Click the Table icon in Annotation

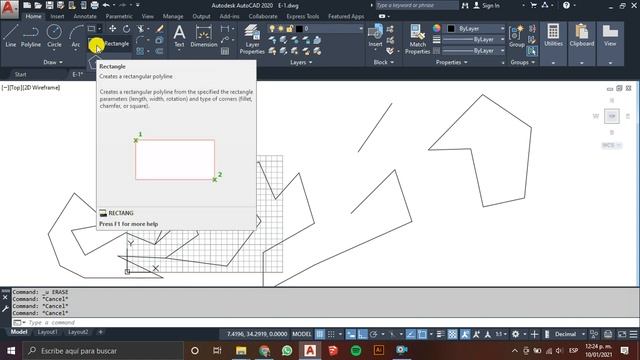pyautogui.click(x=225, y=51)
